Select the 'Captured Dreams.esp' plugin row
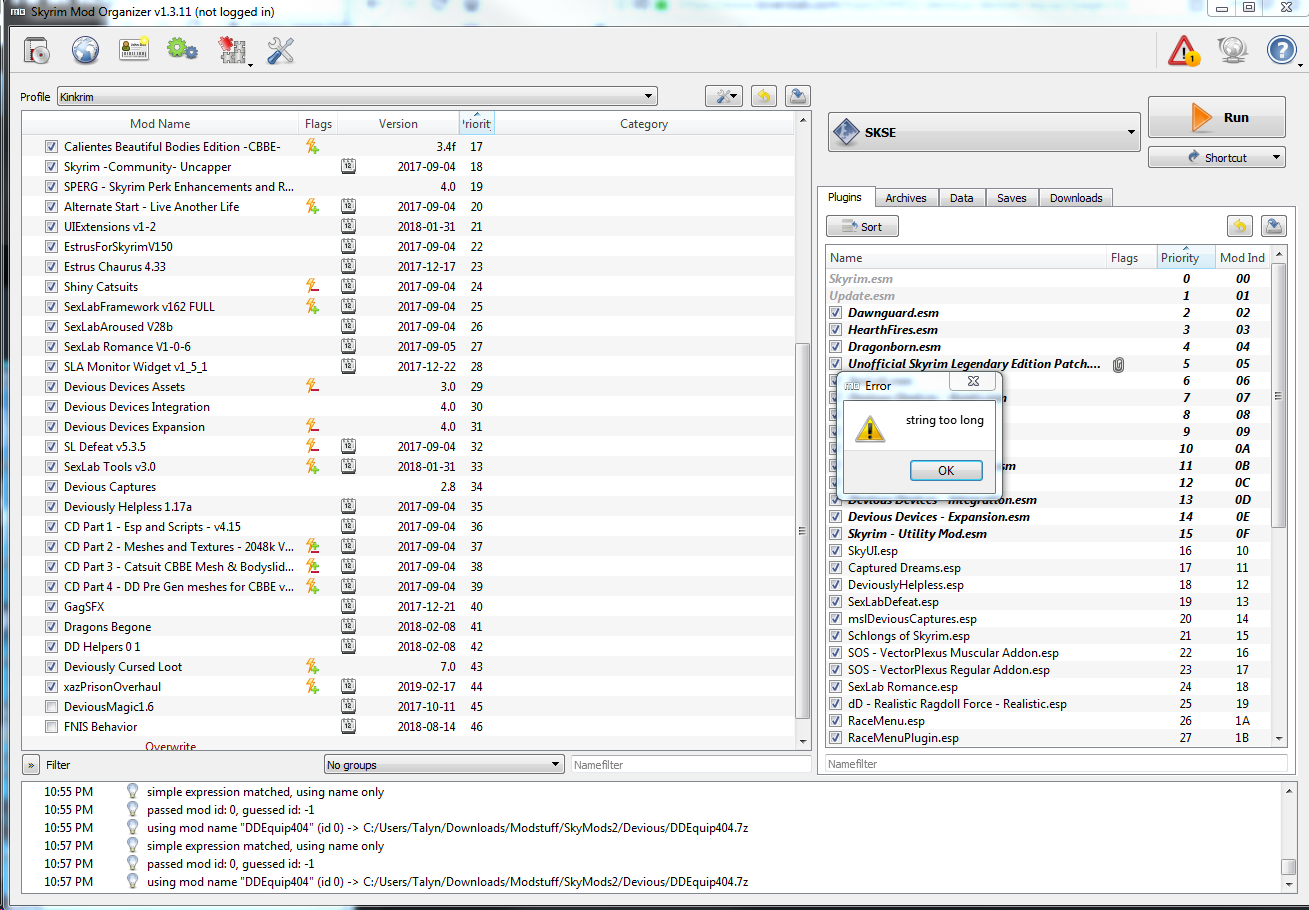This screenshot has width=1309, height=910. coord(1049,568)
